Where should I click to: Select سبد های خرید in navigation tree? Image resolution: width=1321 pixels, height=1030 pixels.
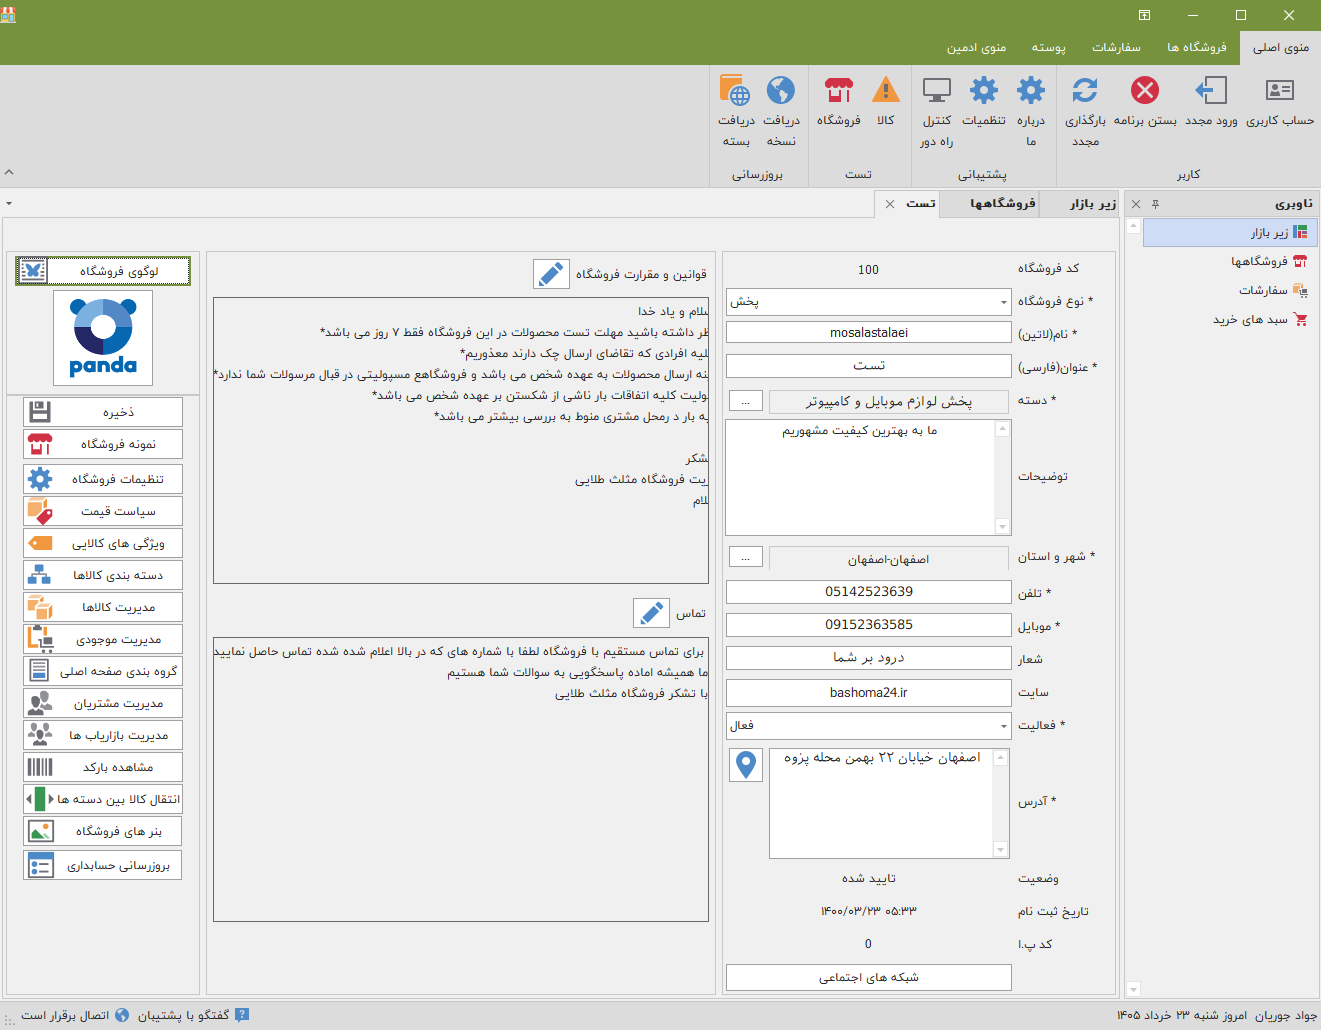click(x=1231, y=319)
